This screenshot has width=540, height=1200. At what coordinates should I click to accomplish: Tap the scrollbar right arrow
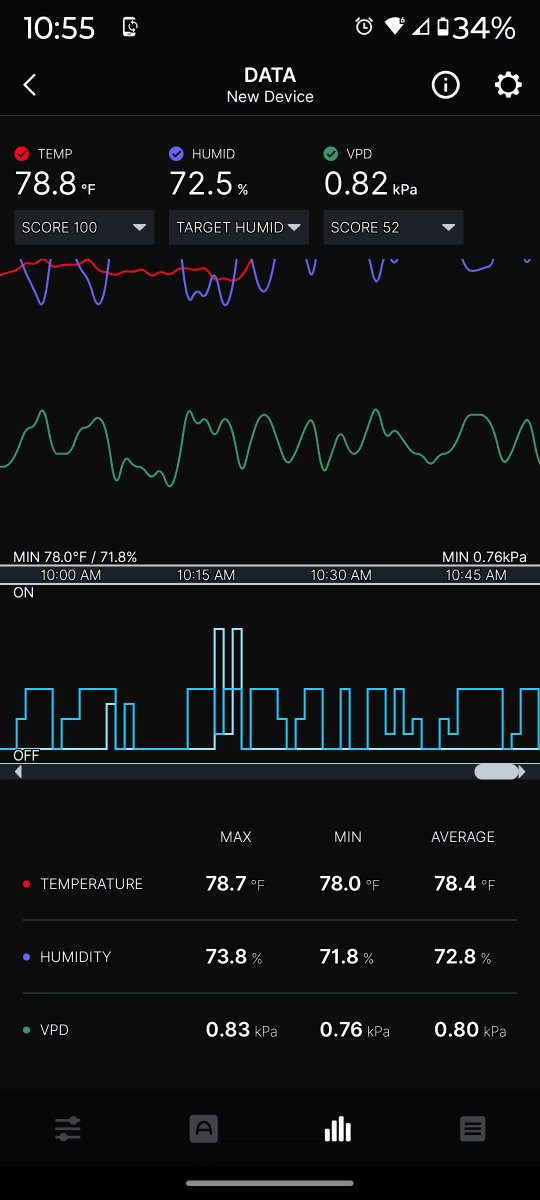(x=522, y=772)
